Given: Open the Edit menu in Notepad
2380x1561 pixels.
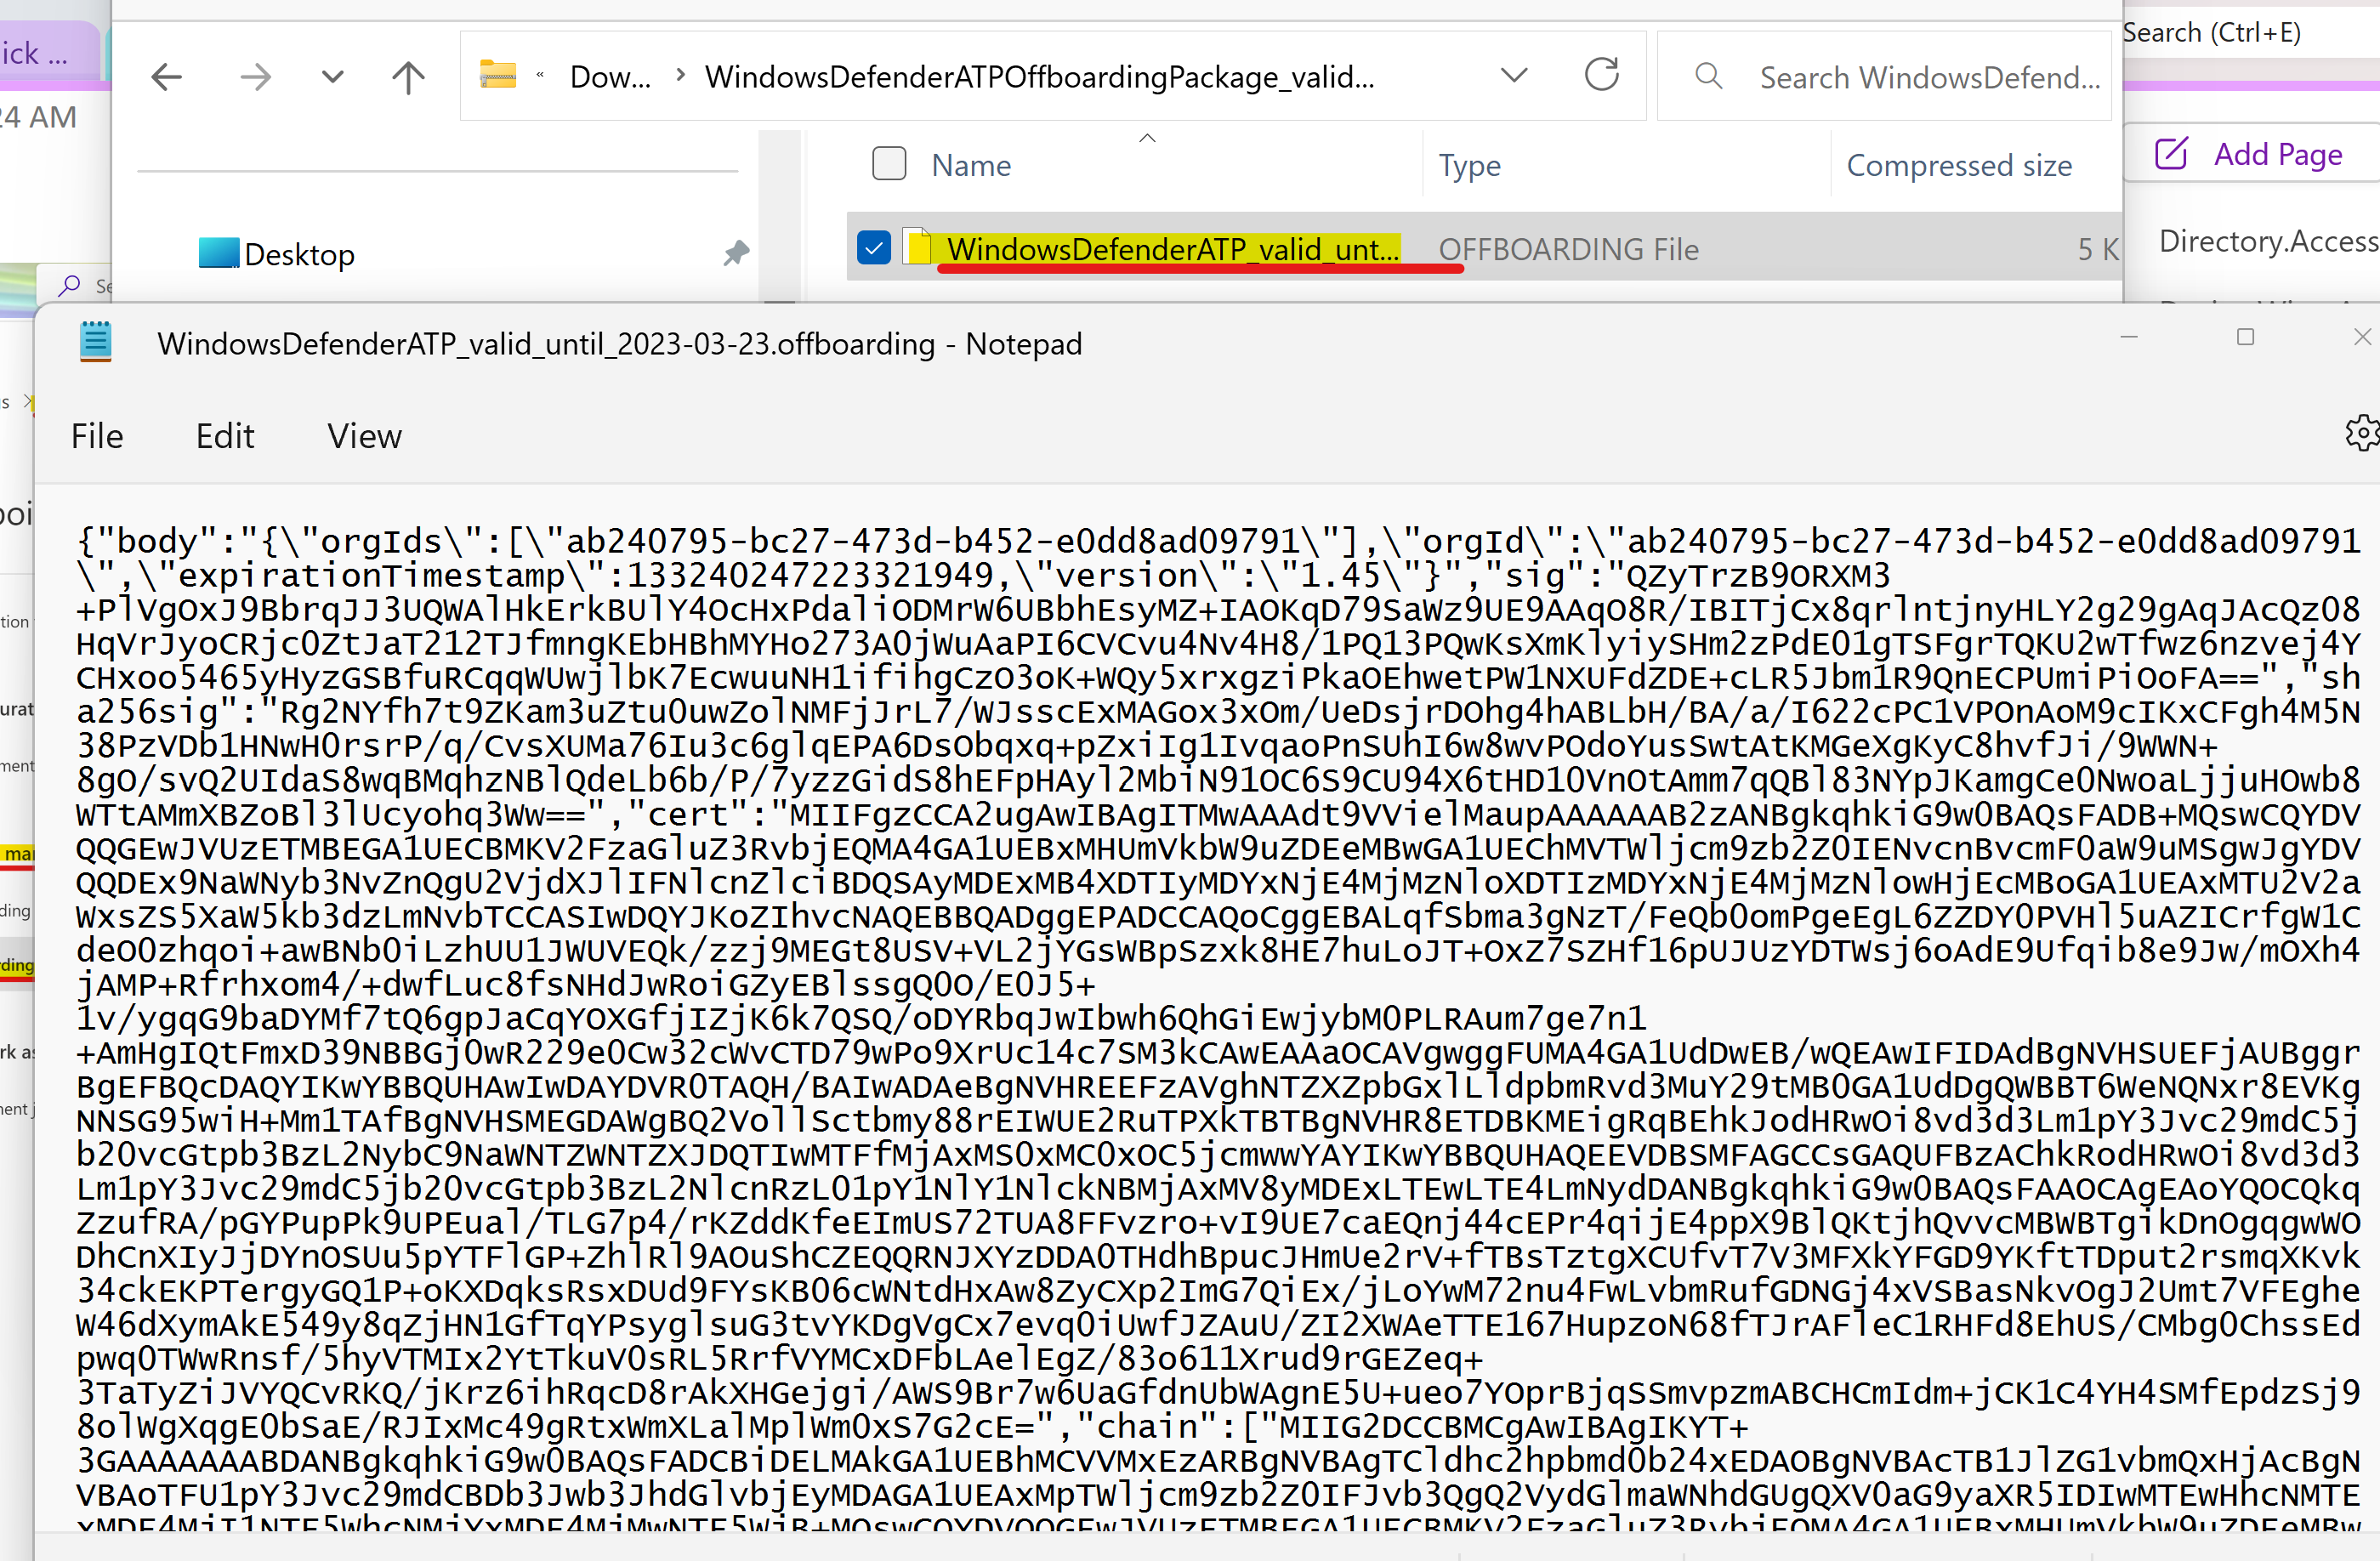Looking at the screenshot, I should (x=224, y=436).
